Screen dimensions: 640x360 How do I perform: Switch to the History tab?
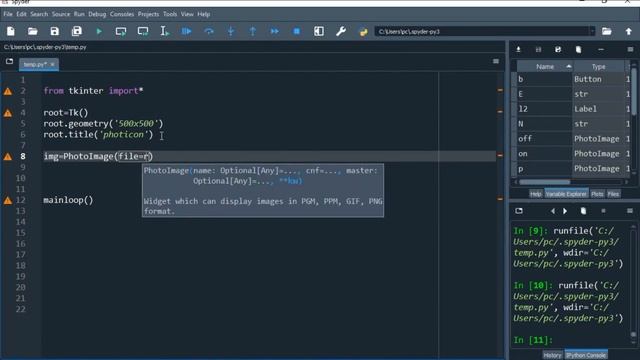click(552, 356)
